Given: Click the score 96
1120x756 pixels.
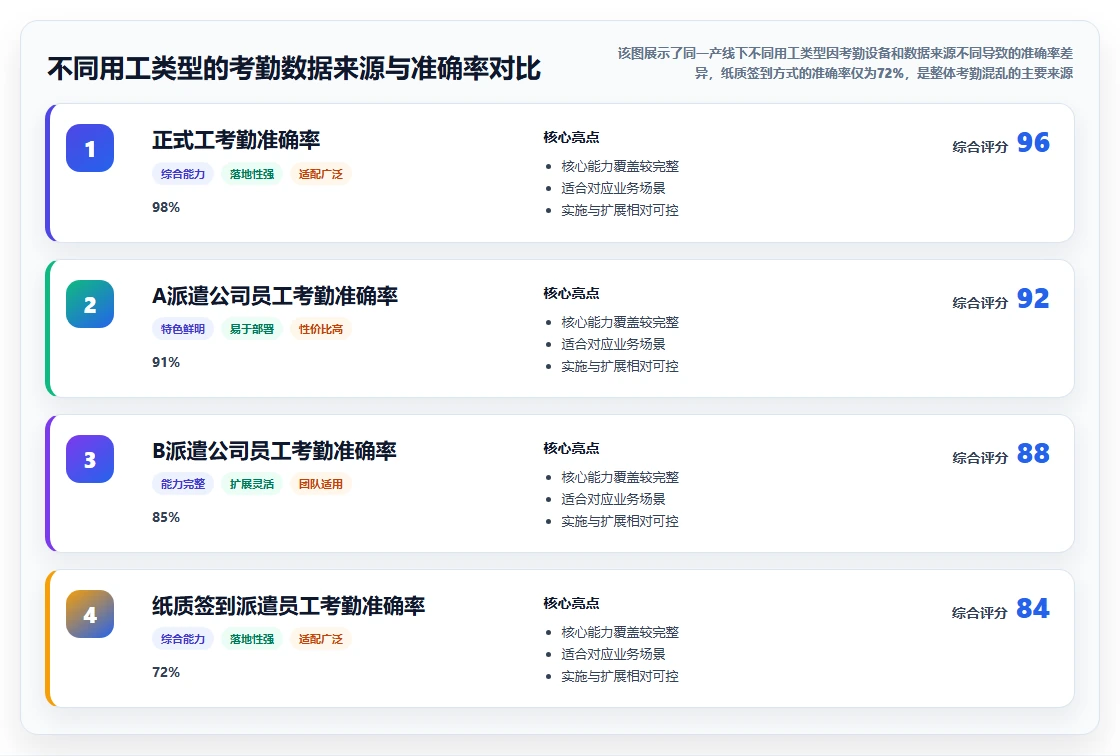Looking at the screenshot, I should 1033,142.
